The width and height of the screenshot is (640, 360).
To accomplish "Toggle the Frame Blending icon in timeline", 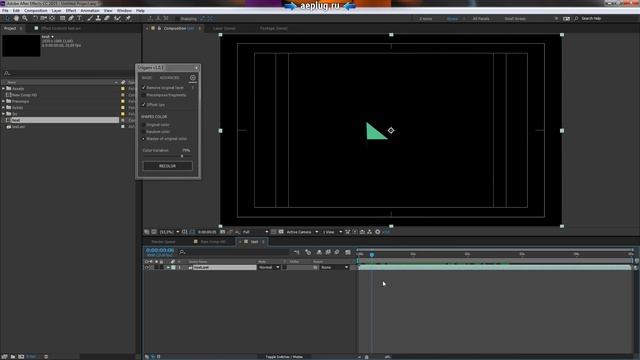I will [x=328, y=252].
